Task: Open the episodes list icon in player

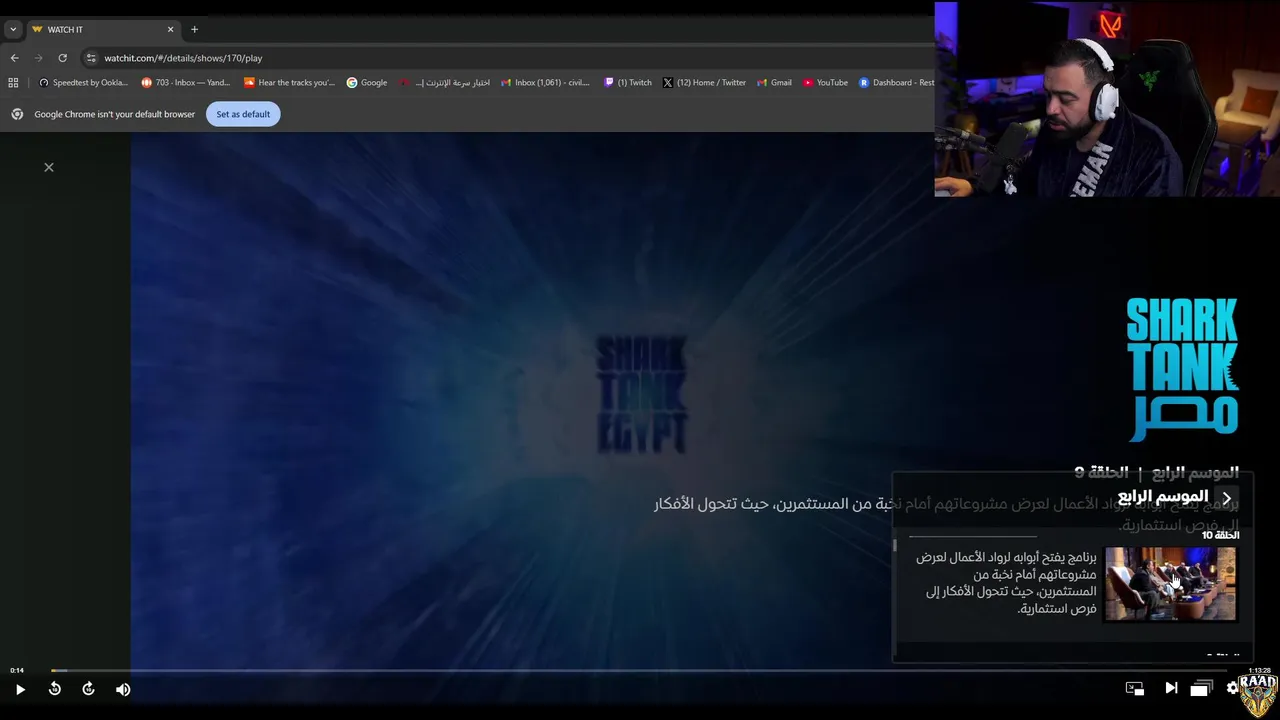Action: pyautogui.click(x=1201, y=688)
